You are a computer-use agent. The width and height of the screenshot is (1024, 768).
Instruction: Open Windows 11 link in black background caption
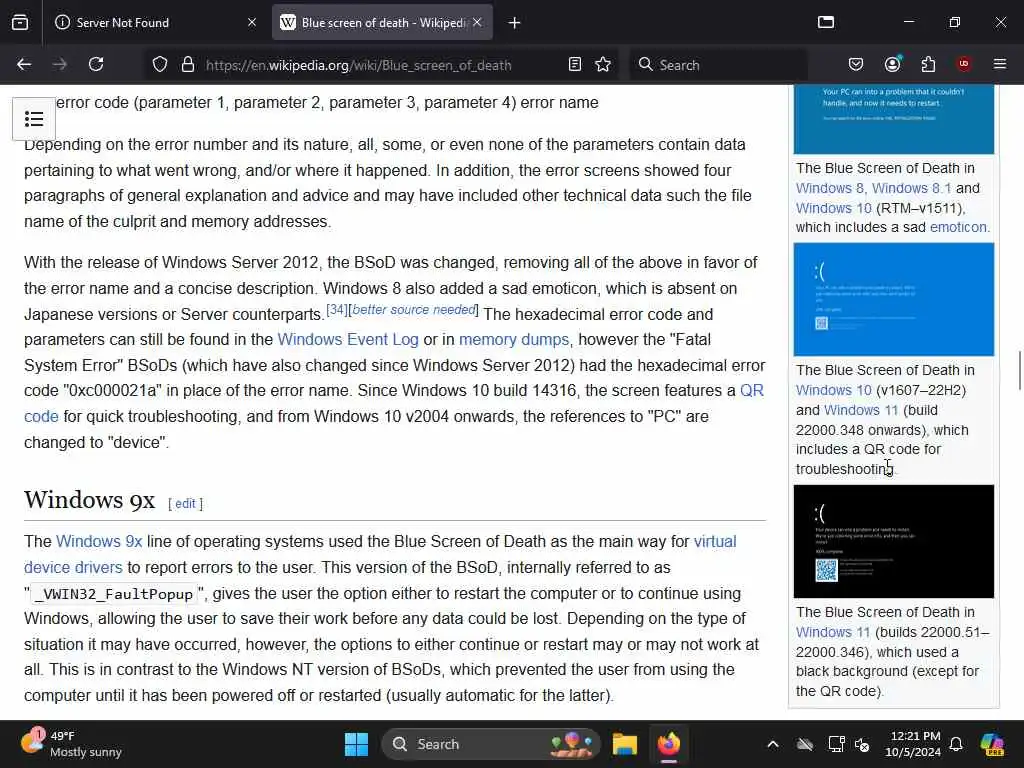pos(833,632)
